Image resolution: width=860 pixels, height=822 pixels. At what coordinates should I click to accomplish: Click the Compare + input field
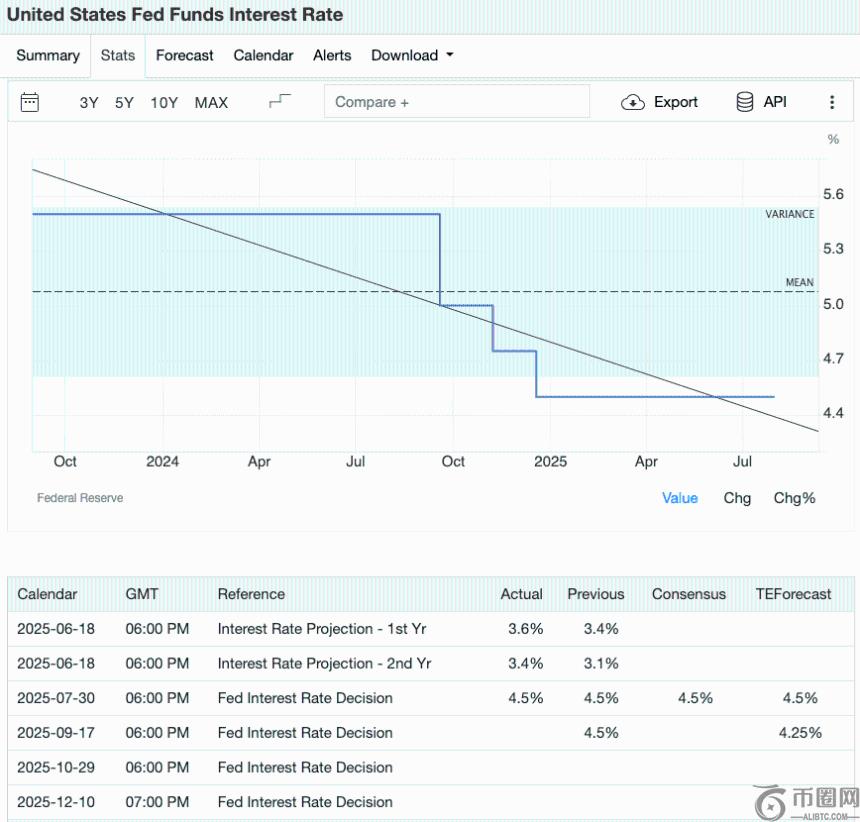(456, 102)
